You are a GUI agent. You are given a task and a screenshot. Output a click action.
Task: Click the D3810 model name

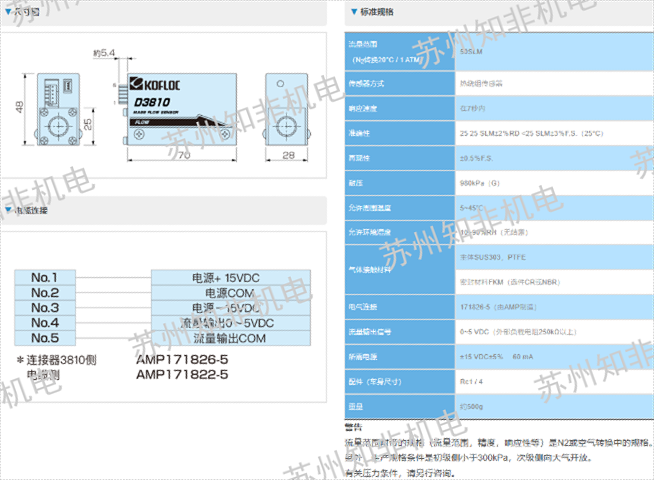pyautogui.click(x=152, y=102)
